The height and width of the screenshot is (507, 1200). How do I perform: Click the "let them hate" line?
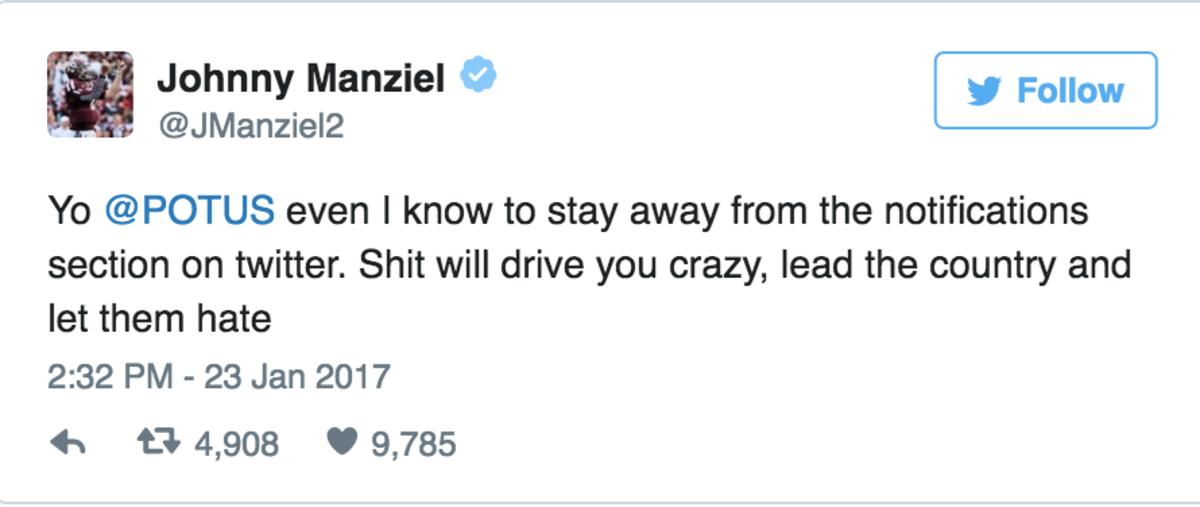[x=159, y=319]
